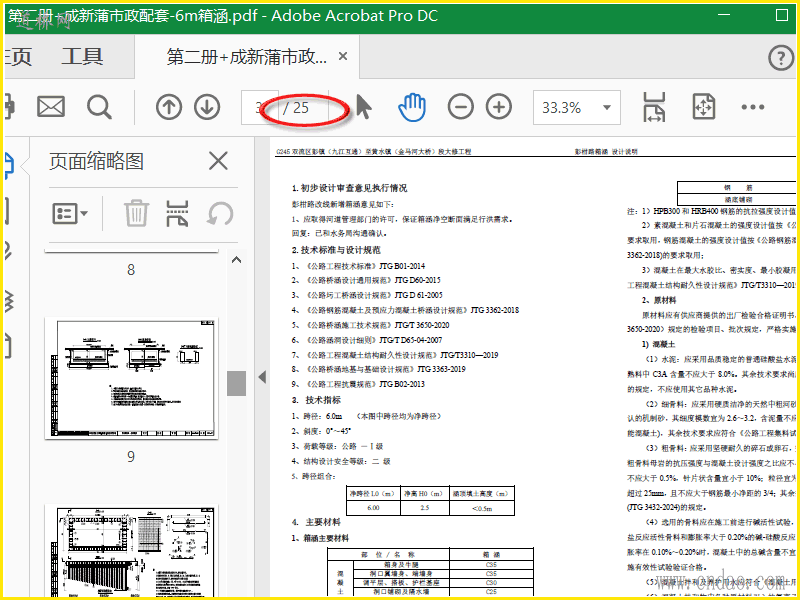Go to previous page with up arrow

169,107
